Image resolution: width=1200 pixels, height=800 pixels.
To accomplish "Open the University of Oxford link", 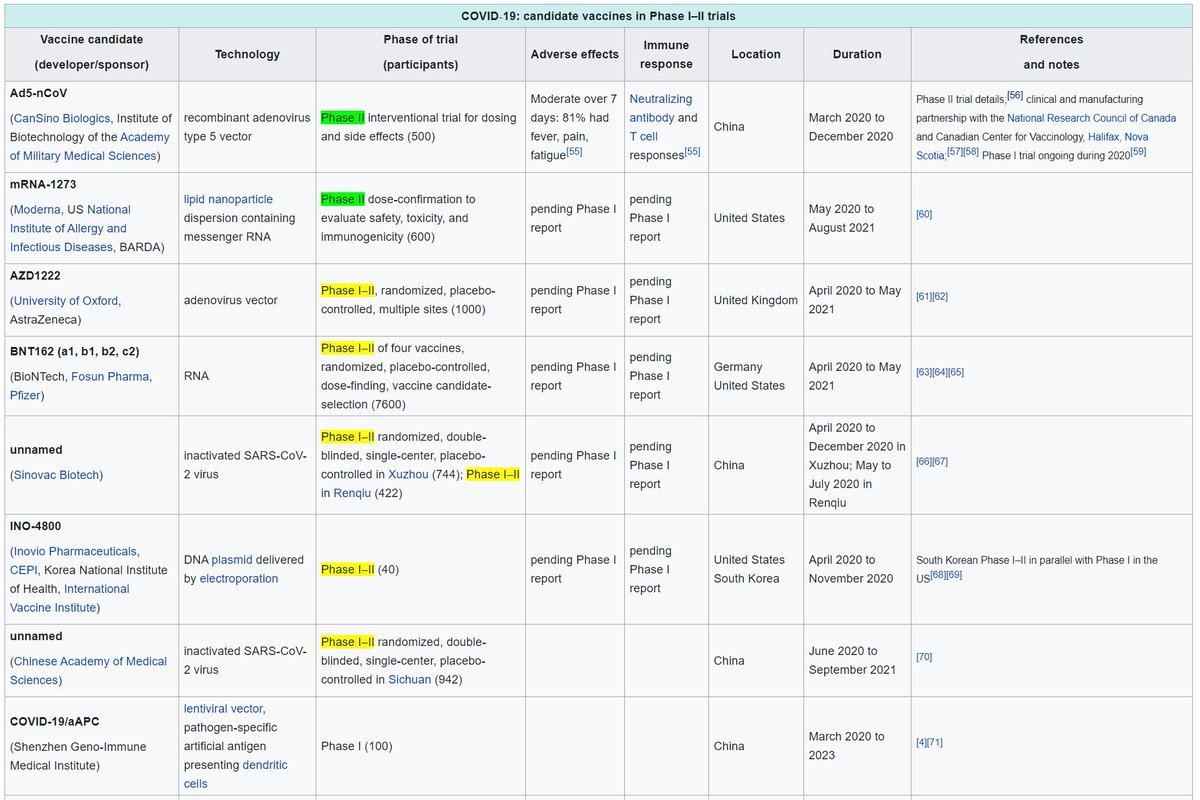I will [x=67, y=301].
